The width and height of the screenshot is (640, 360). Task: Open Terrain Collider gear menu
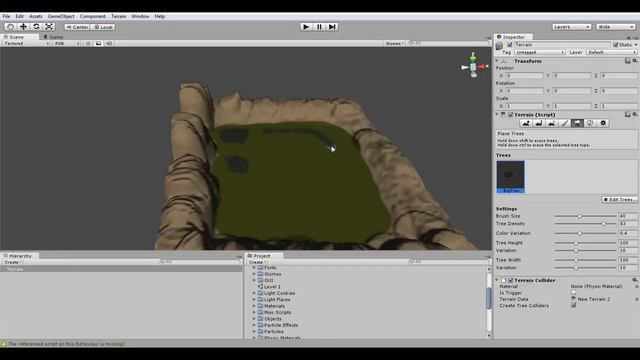635,280
